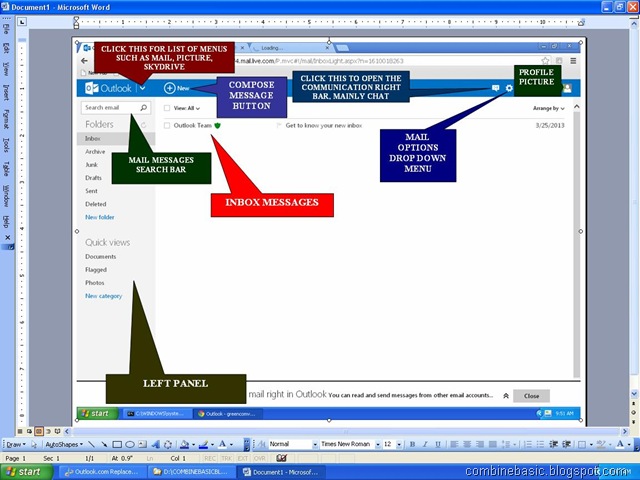The image size is (640, 480).
Task: Toggle Italic formatting
Action: [425, 444]
